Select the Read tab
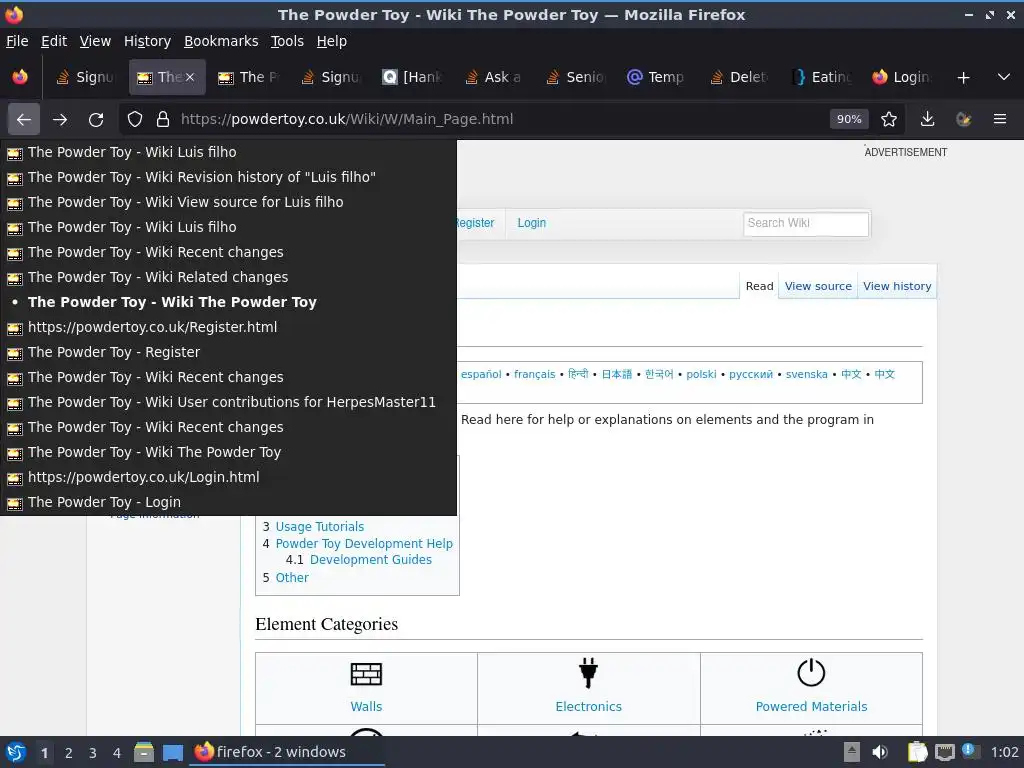The image size is (1024, 768). [x=759, y=286]
